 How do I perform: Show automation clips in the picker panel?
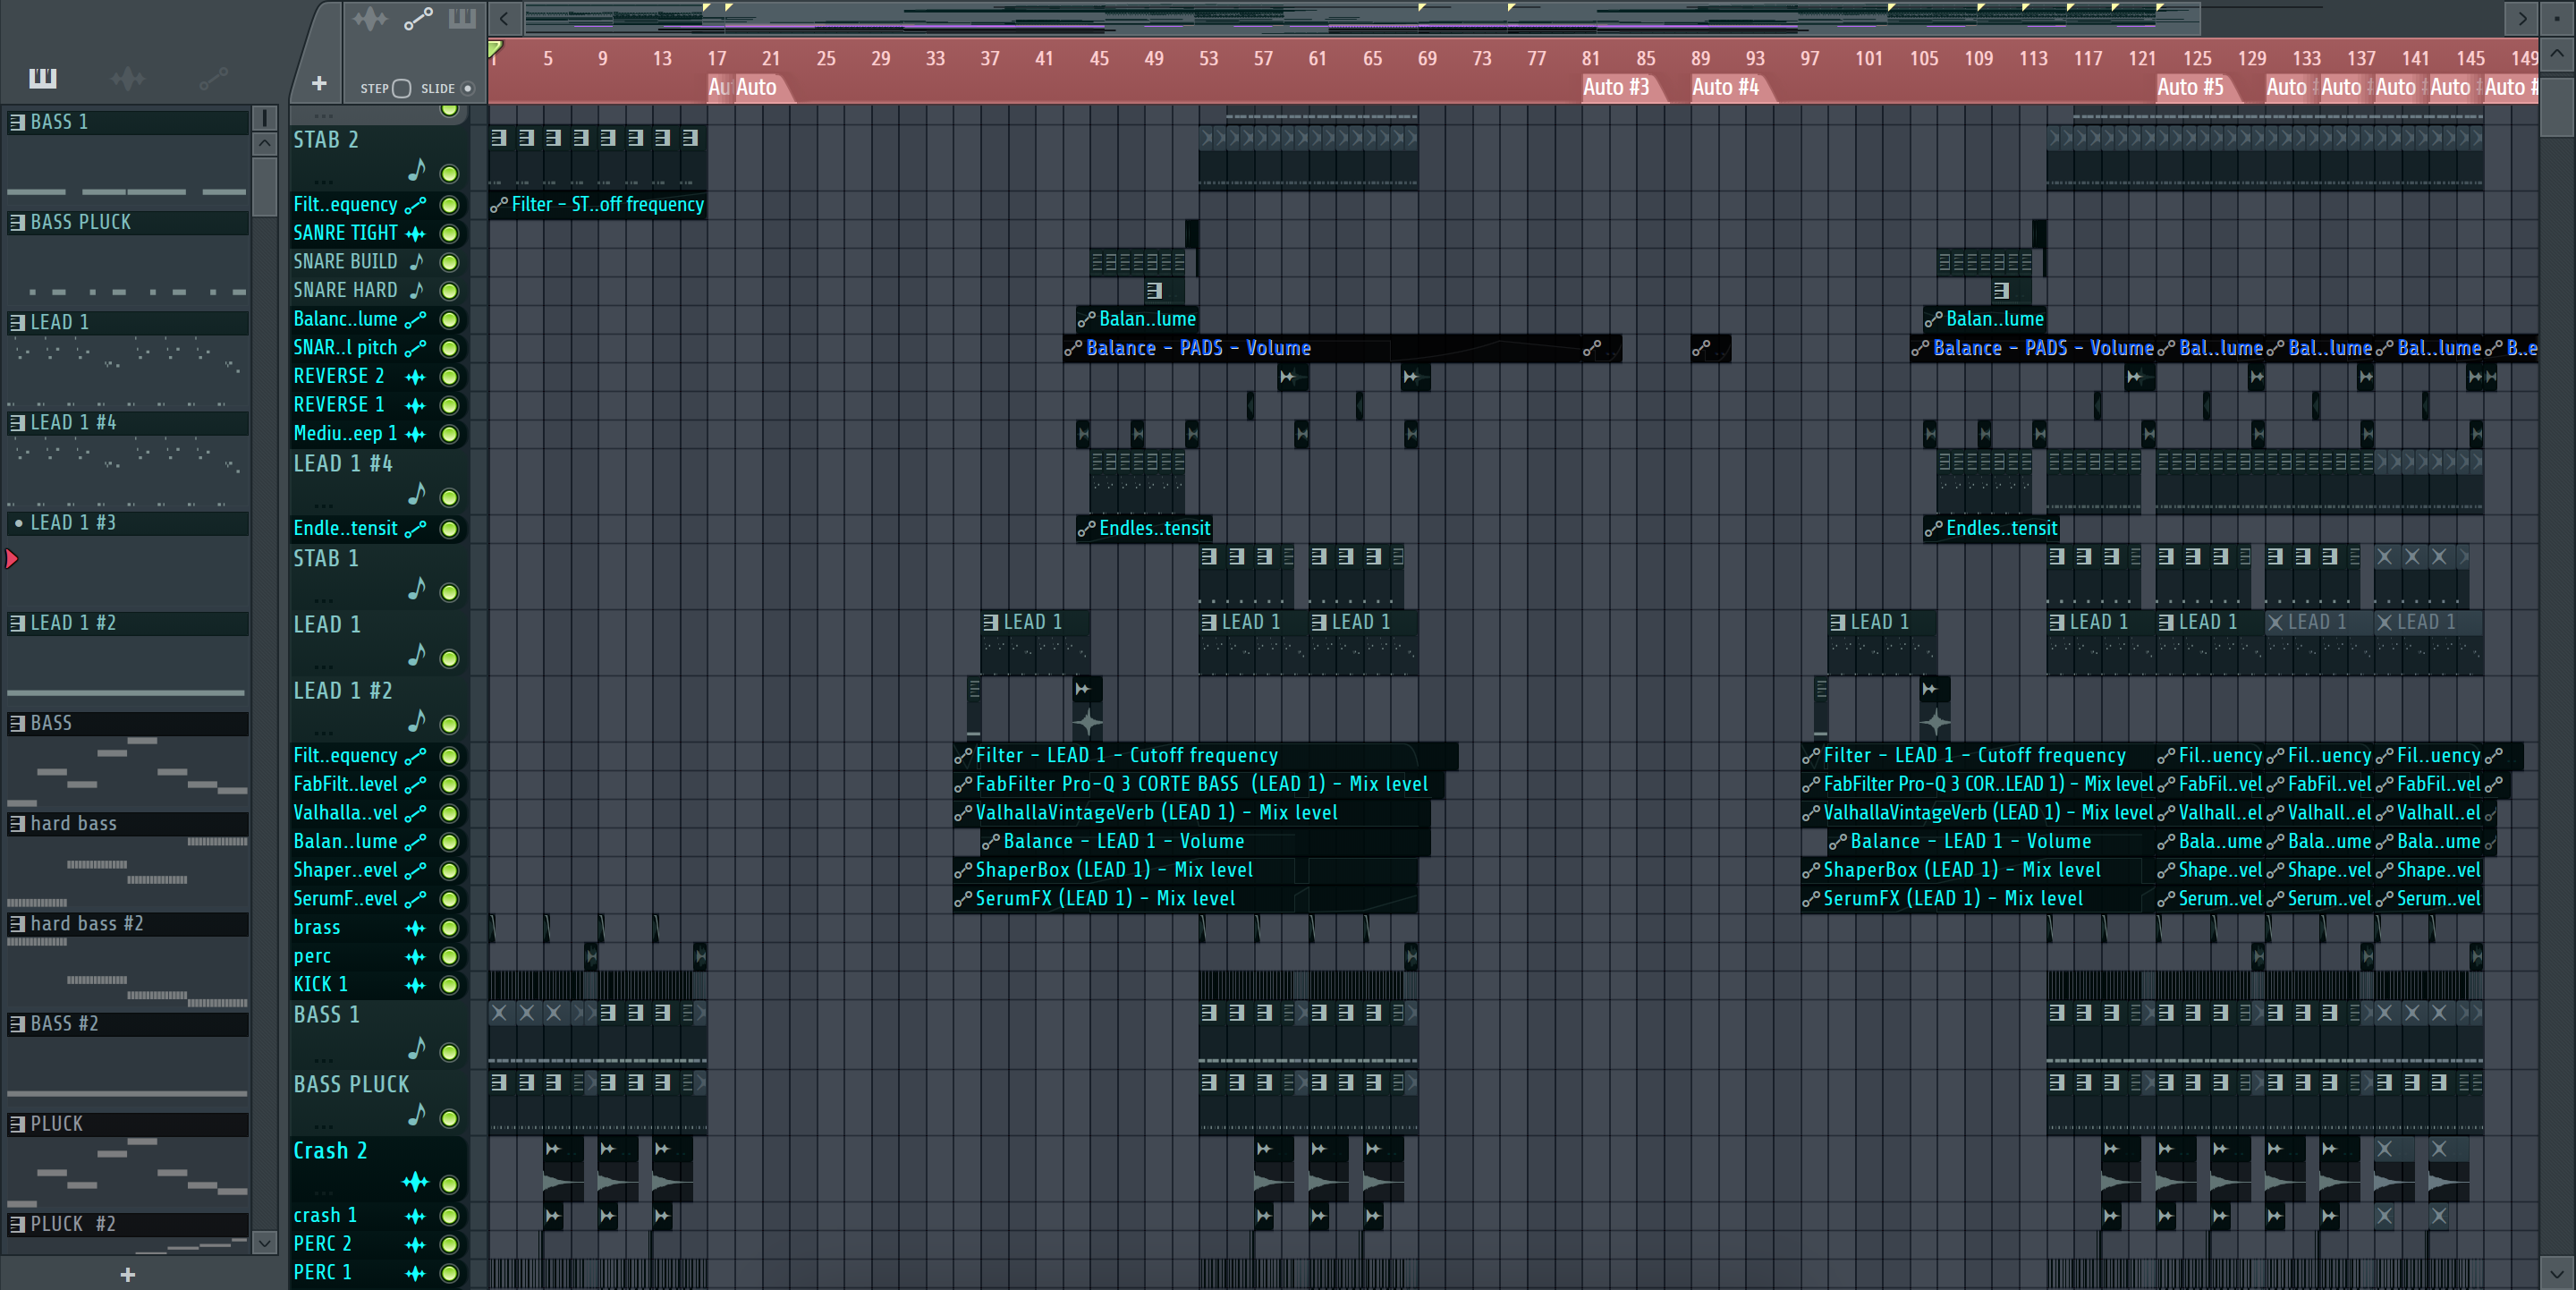point(213,78)
